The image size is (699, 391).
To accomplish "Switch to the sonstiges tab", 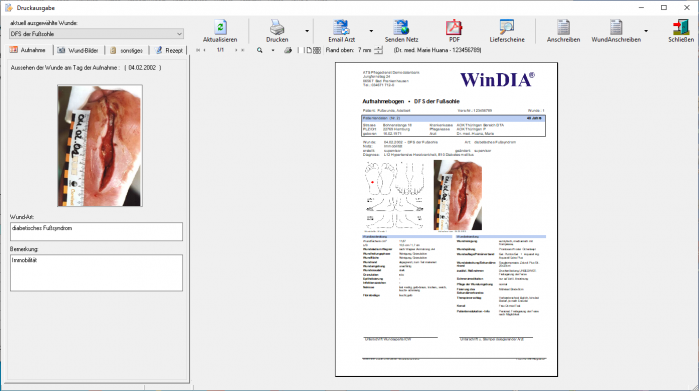I will (127, 50).
